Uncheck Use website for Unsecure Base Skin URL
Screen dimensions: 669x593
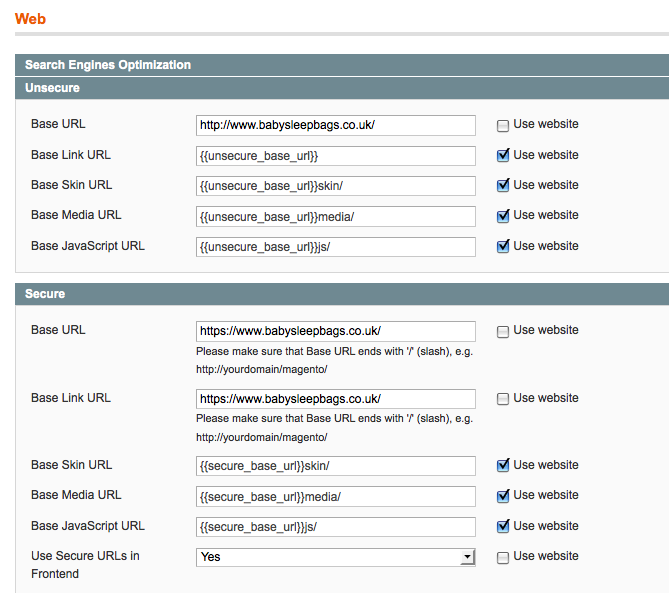(x=503, y=185)
